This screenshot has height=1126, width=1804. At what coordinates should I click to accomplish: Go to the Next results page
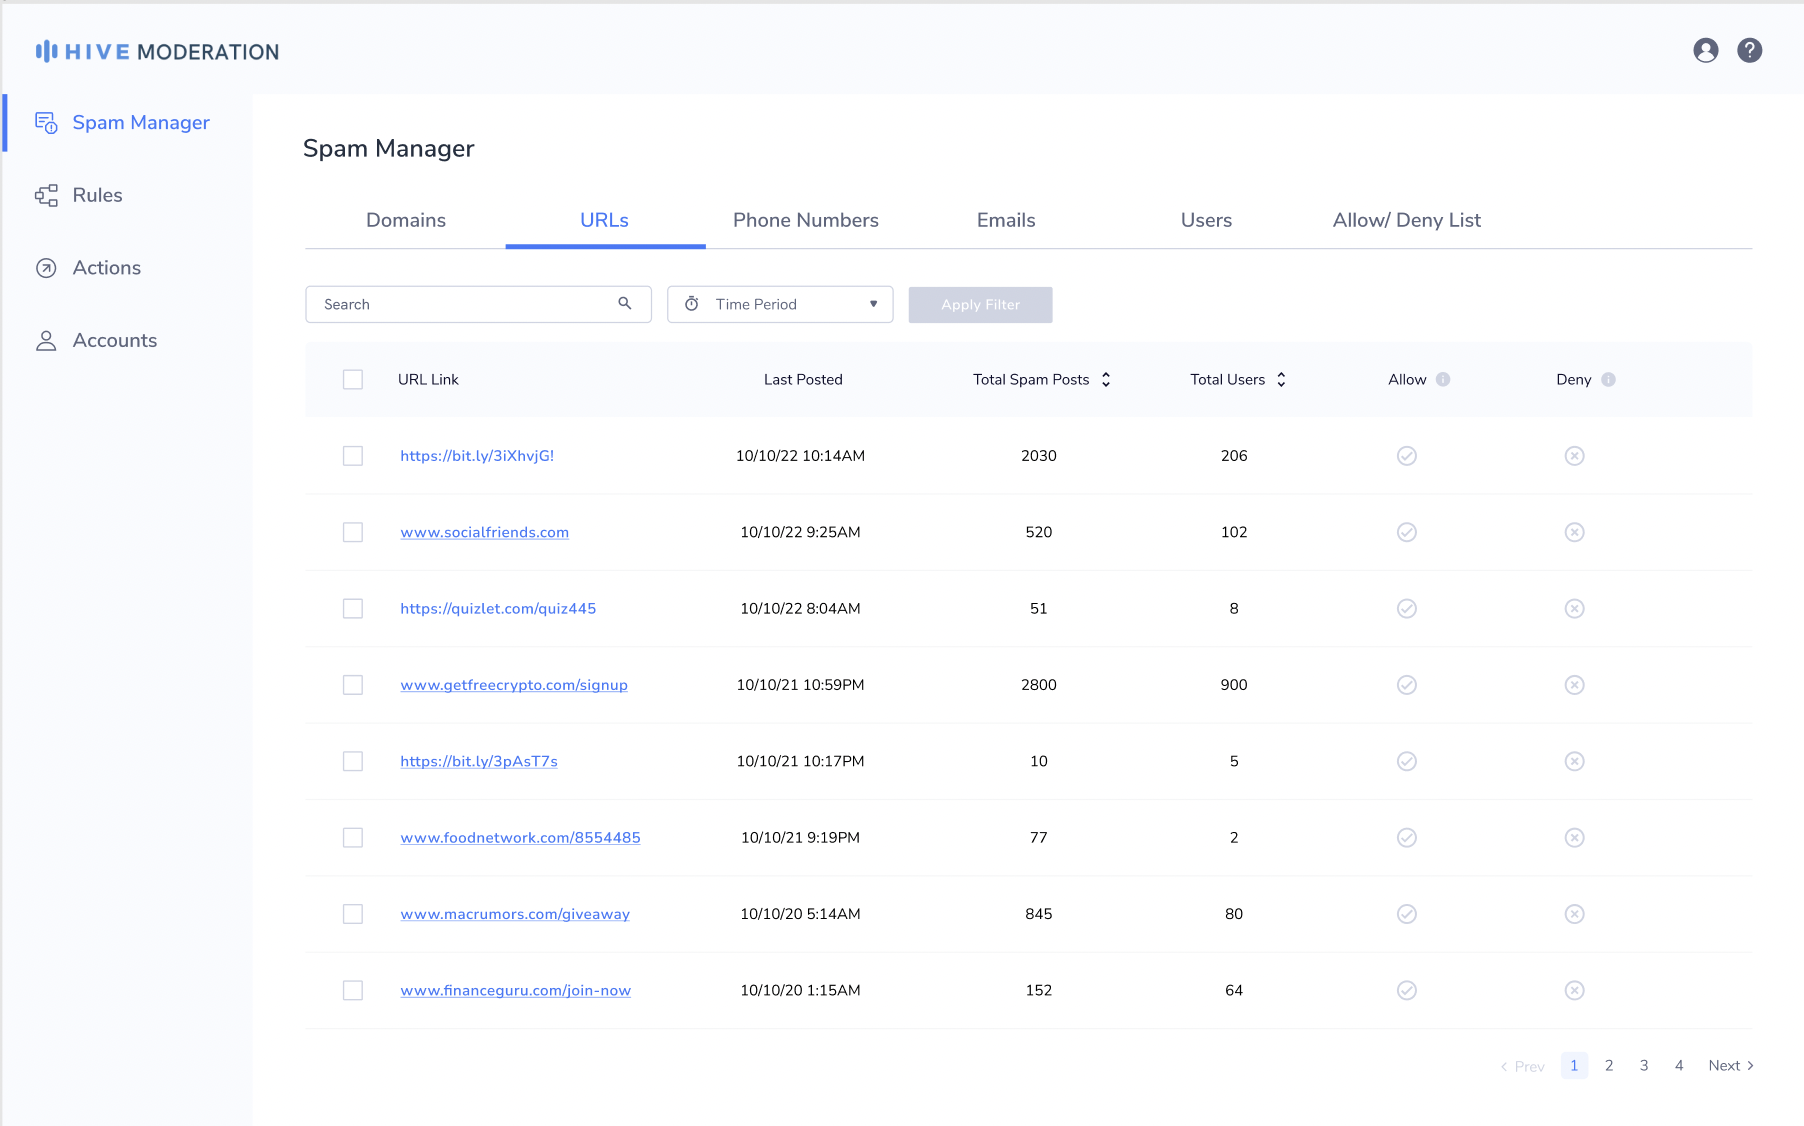1730,1066
